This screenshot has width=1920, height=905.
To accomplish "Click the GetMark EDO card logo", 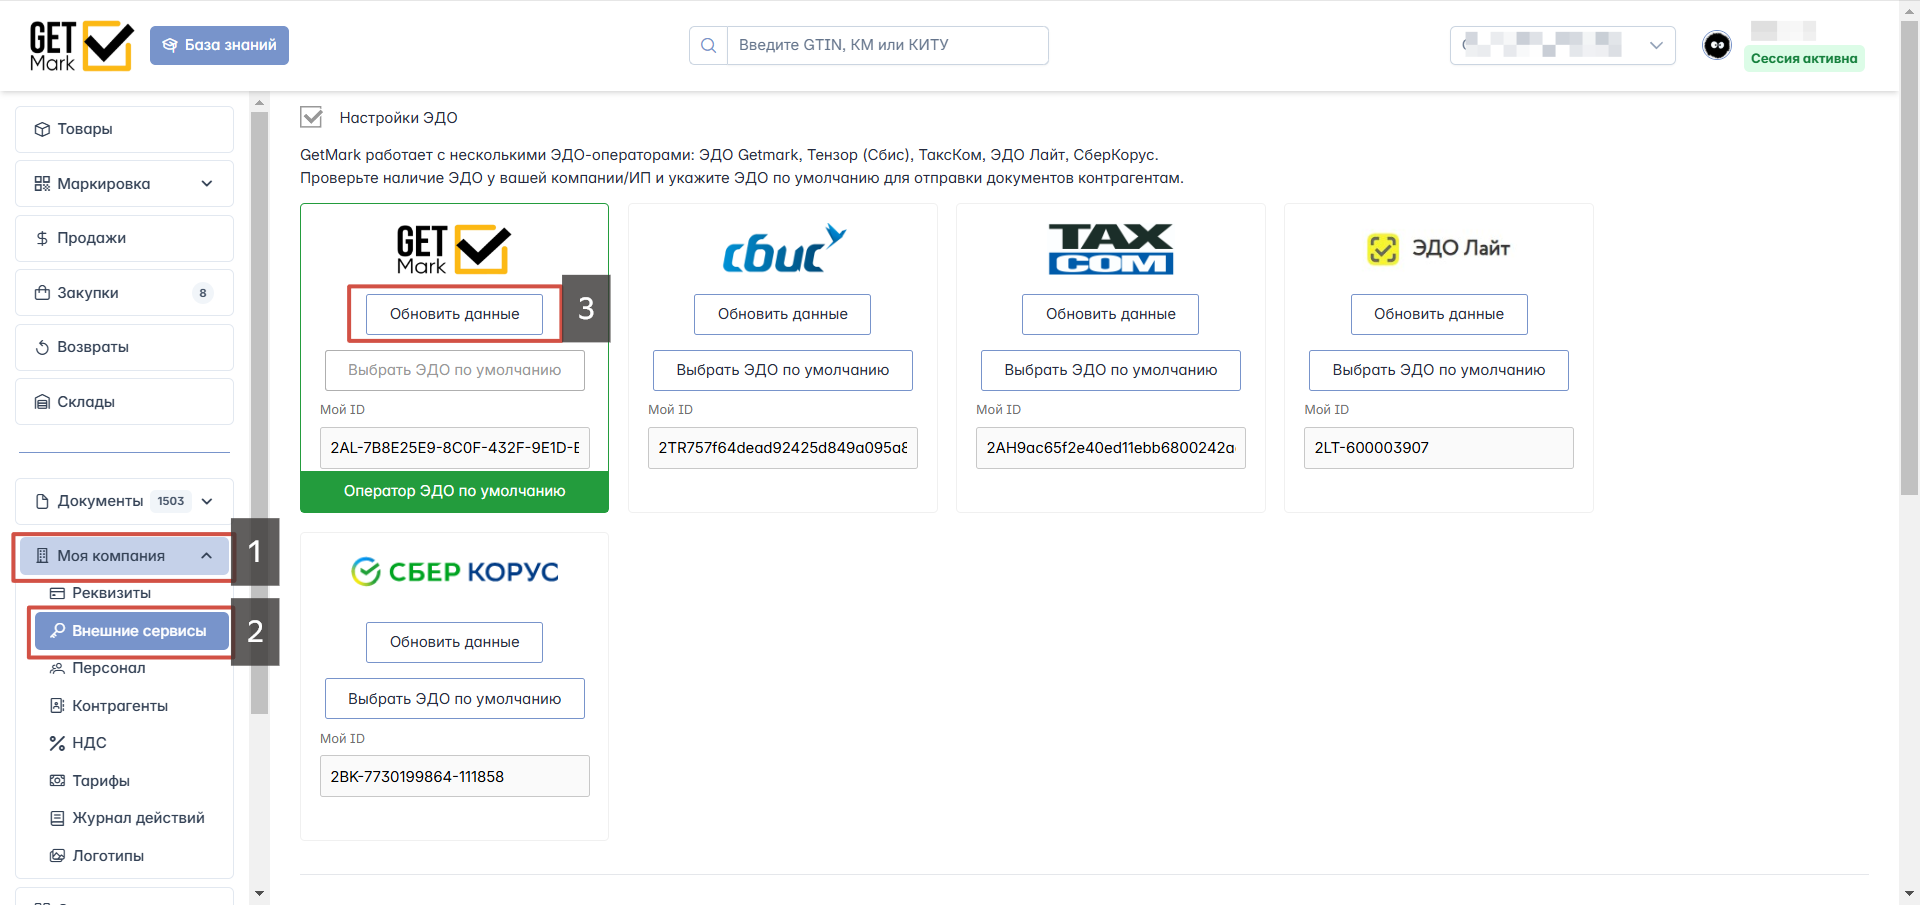I will coord(455,249).
